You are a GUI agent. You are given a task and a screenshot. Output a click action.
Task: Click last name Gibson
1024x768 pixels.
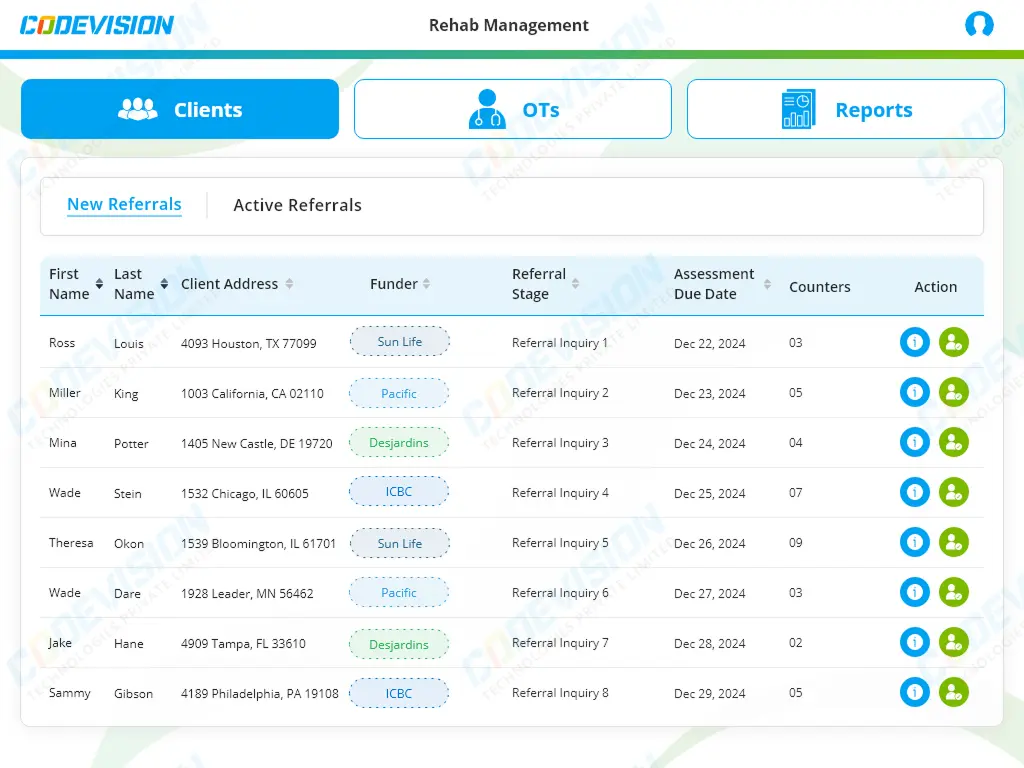point(133,694)
